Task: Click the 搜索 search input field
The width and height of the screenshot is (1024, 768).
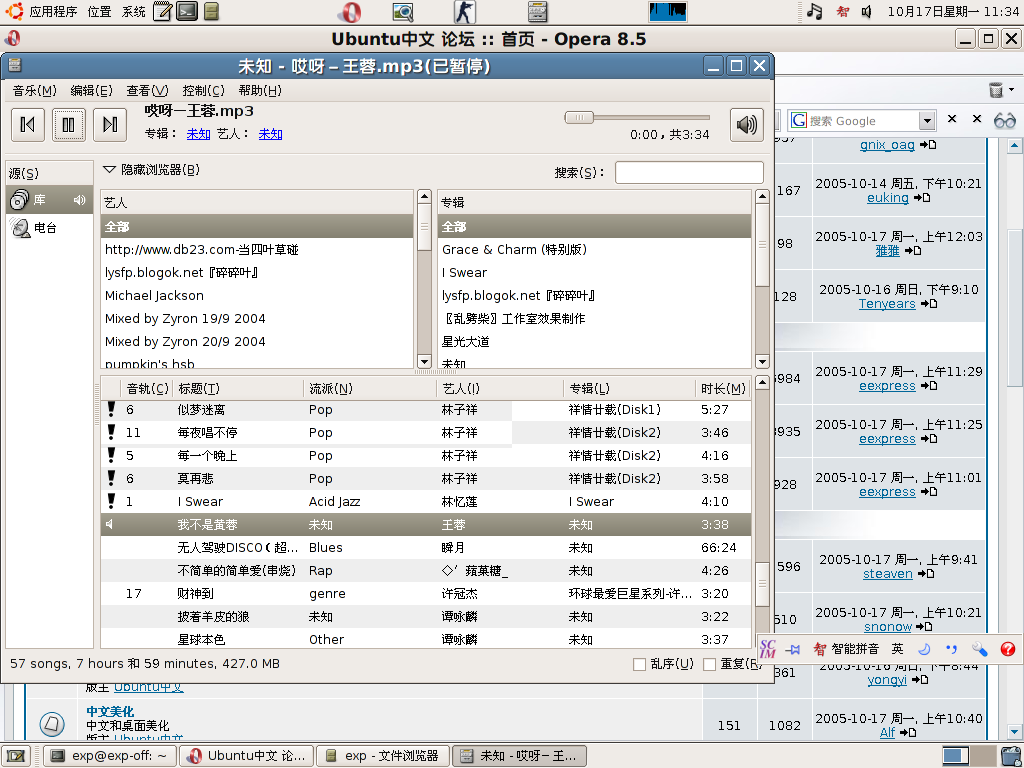Action: [689, 172]
